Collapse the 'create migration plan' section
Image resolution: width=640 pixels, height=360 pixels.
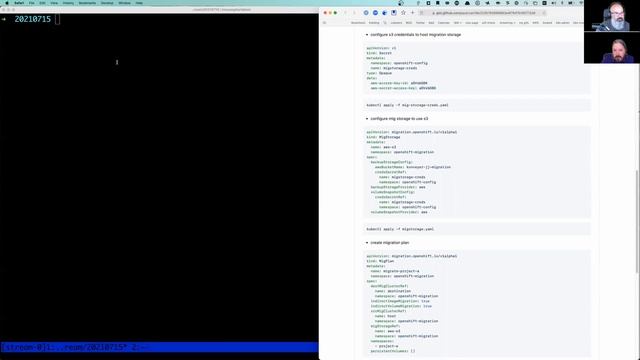(x=367, y=243)
